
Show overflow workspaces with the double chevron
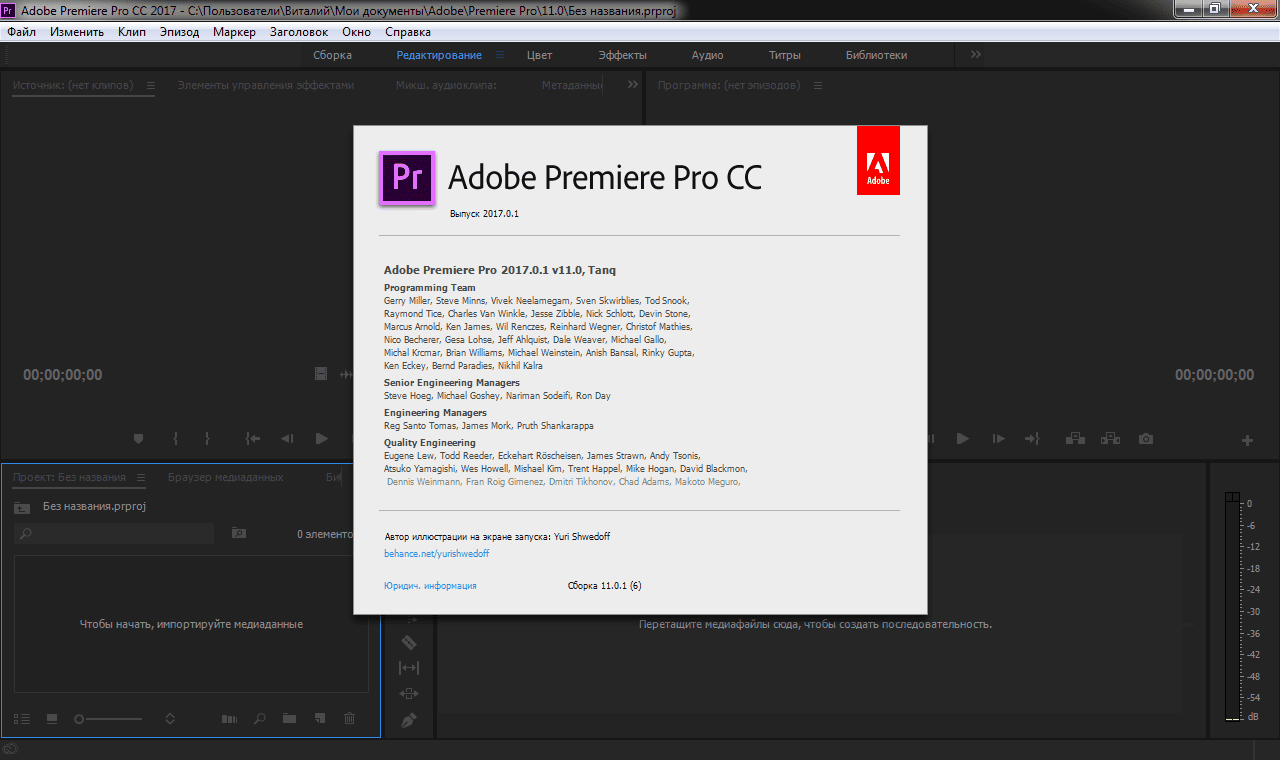(x=976, y=55)
